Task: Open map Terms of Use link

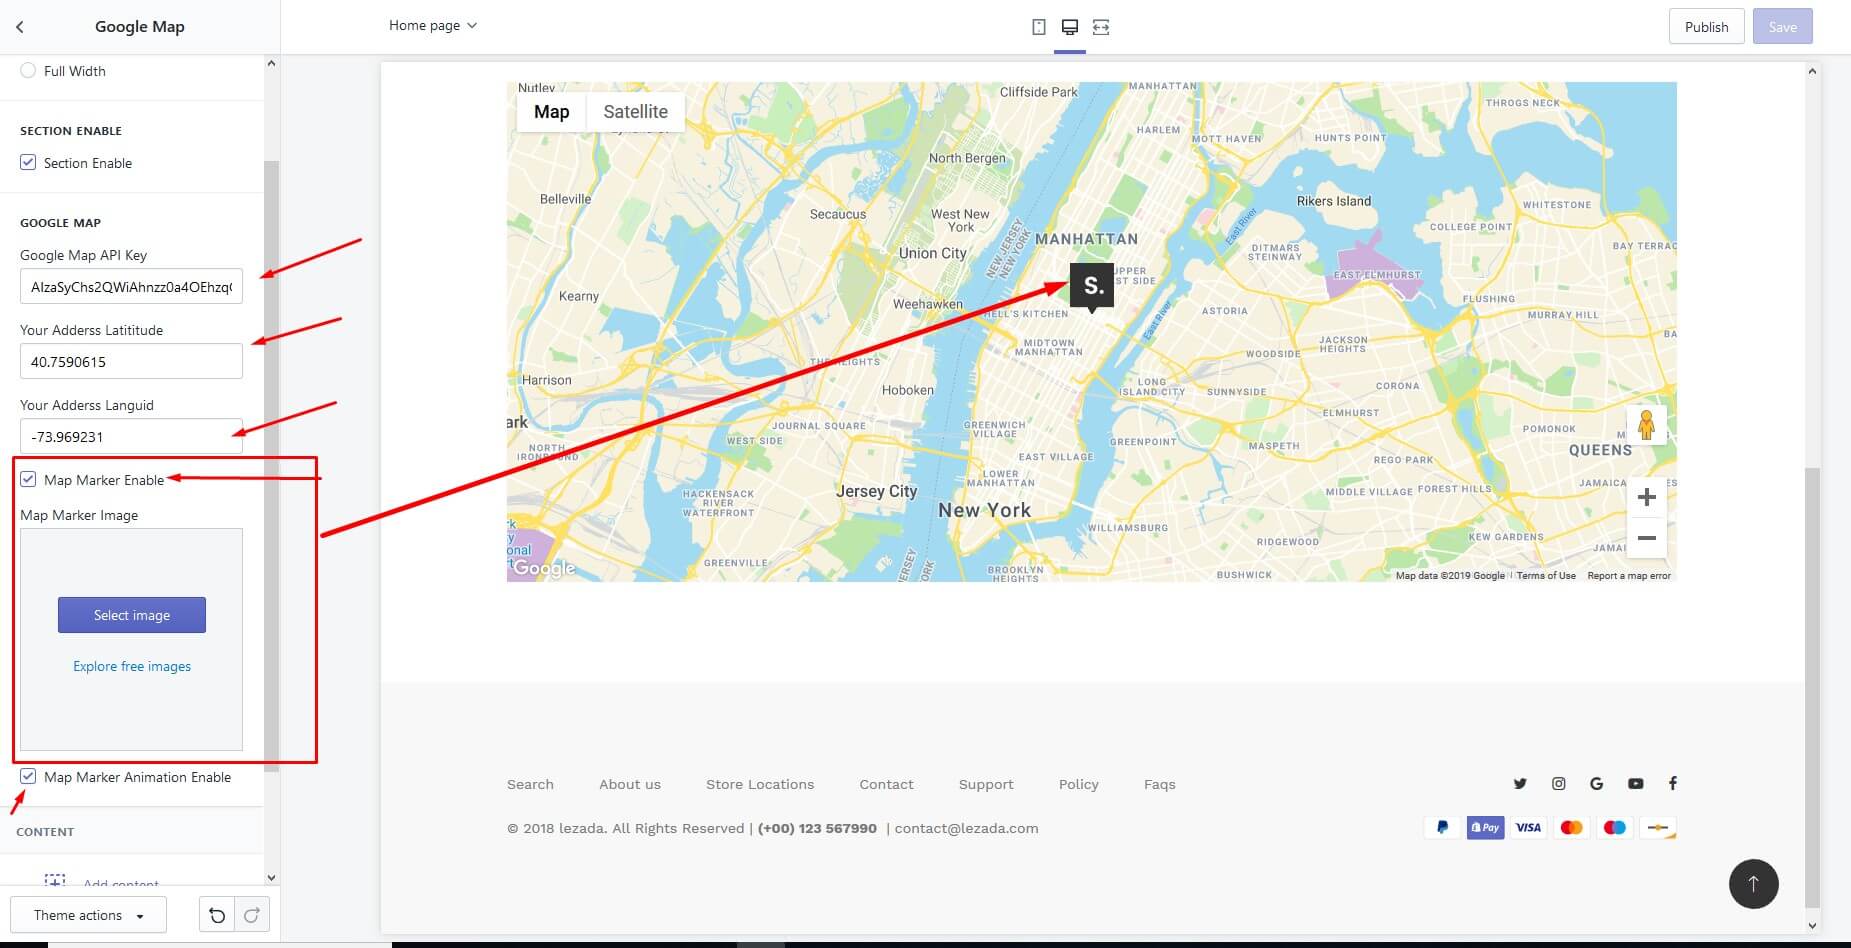Action: [1546, 575]
